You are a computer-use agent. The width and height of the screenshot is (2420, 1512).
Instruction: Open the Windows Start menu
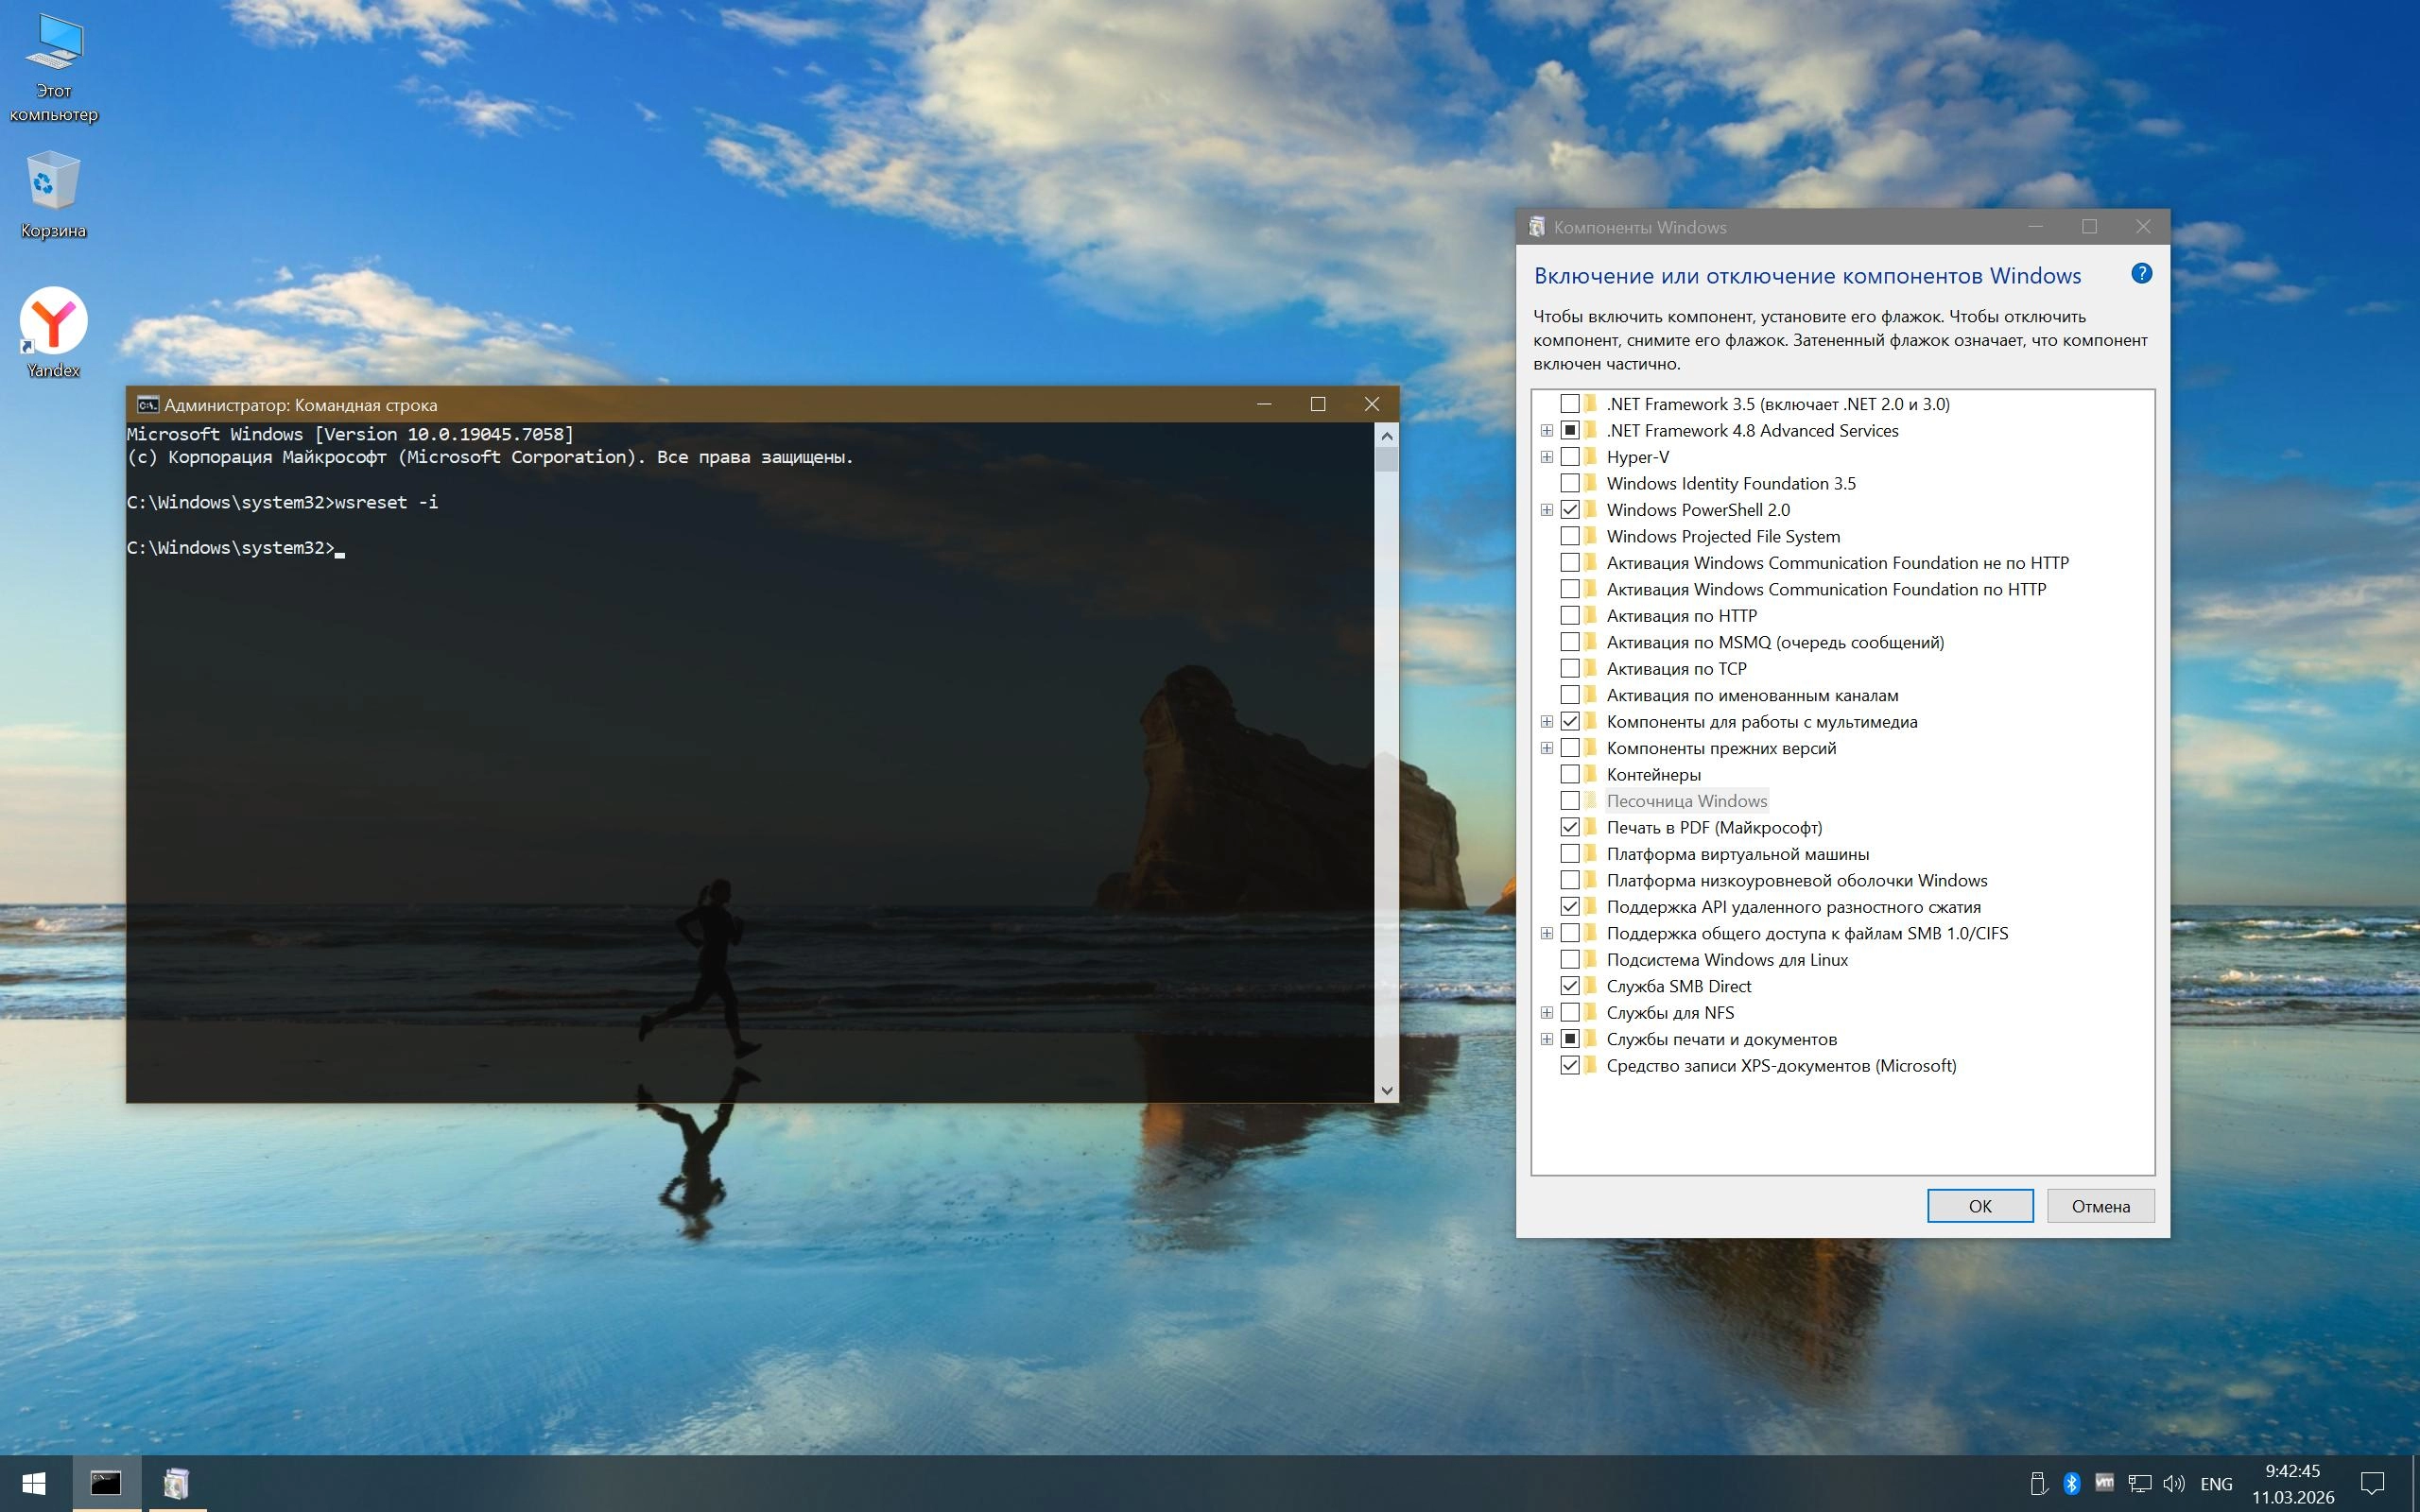[34, 1483]
